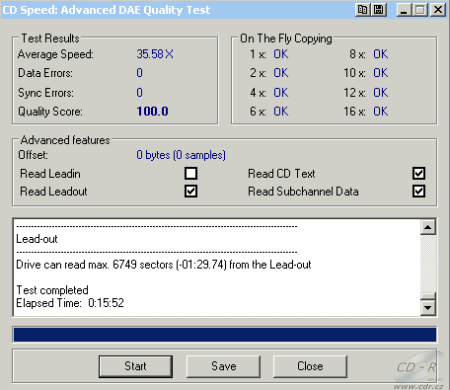Image resolution: width=450 pixels, height=390 pixels.
Task: Click the copy-to-clipboard icon in title bar
Action: pyautogui.click(x=363, y=10)
